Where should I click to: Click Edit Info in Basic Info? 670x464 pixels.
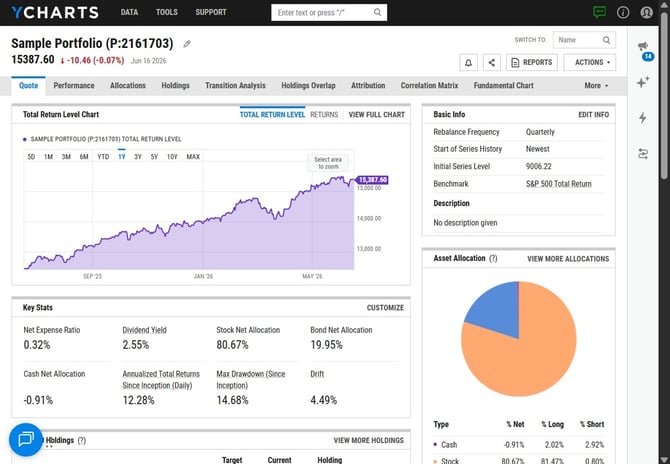pyautogui.click(x=594, y=115)
